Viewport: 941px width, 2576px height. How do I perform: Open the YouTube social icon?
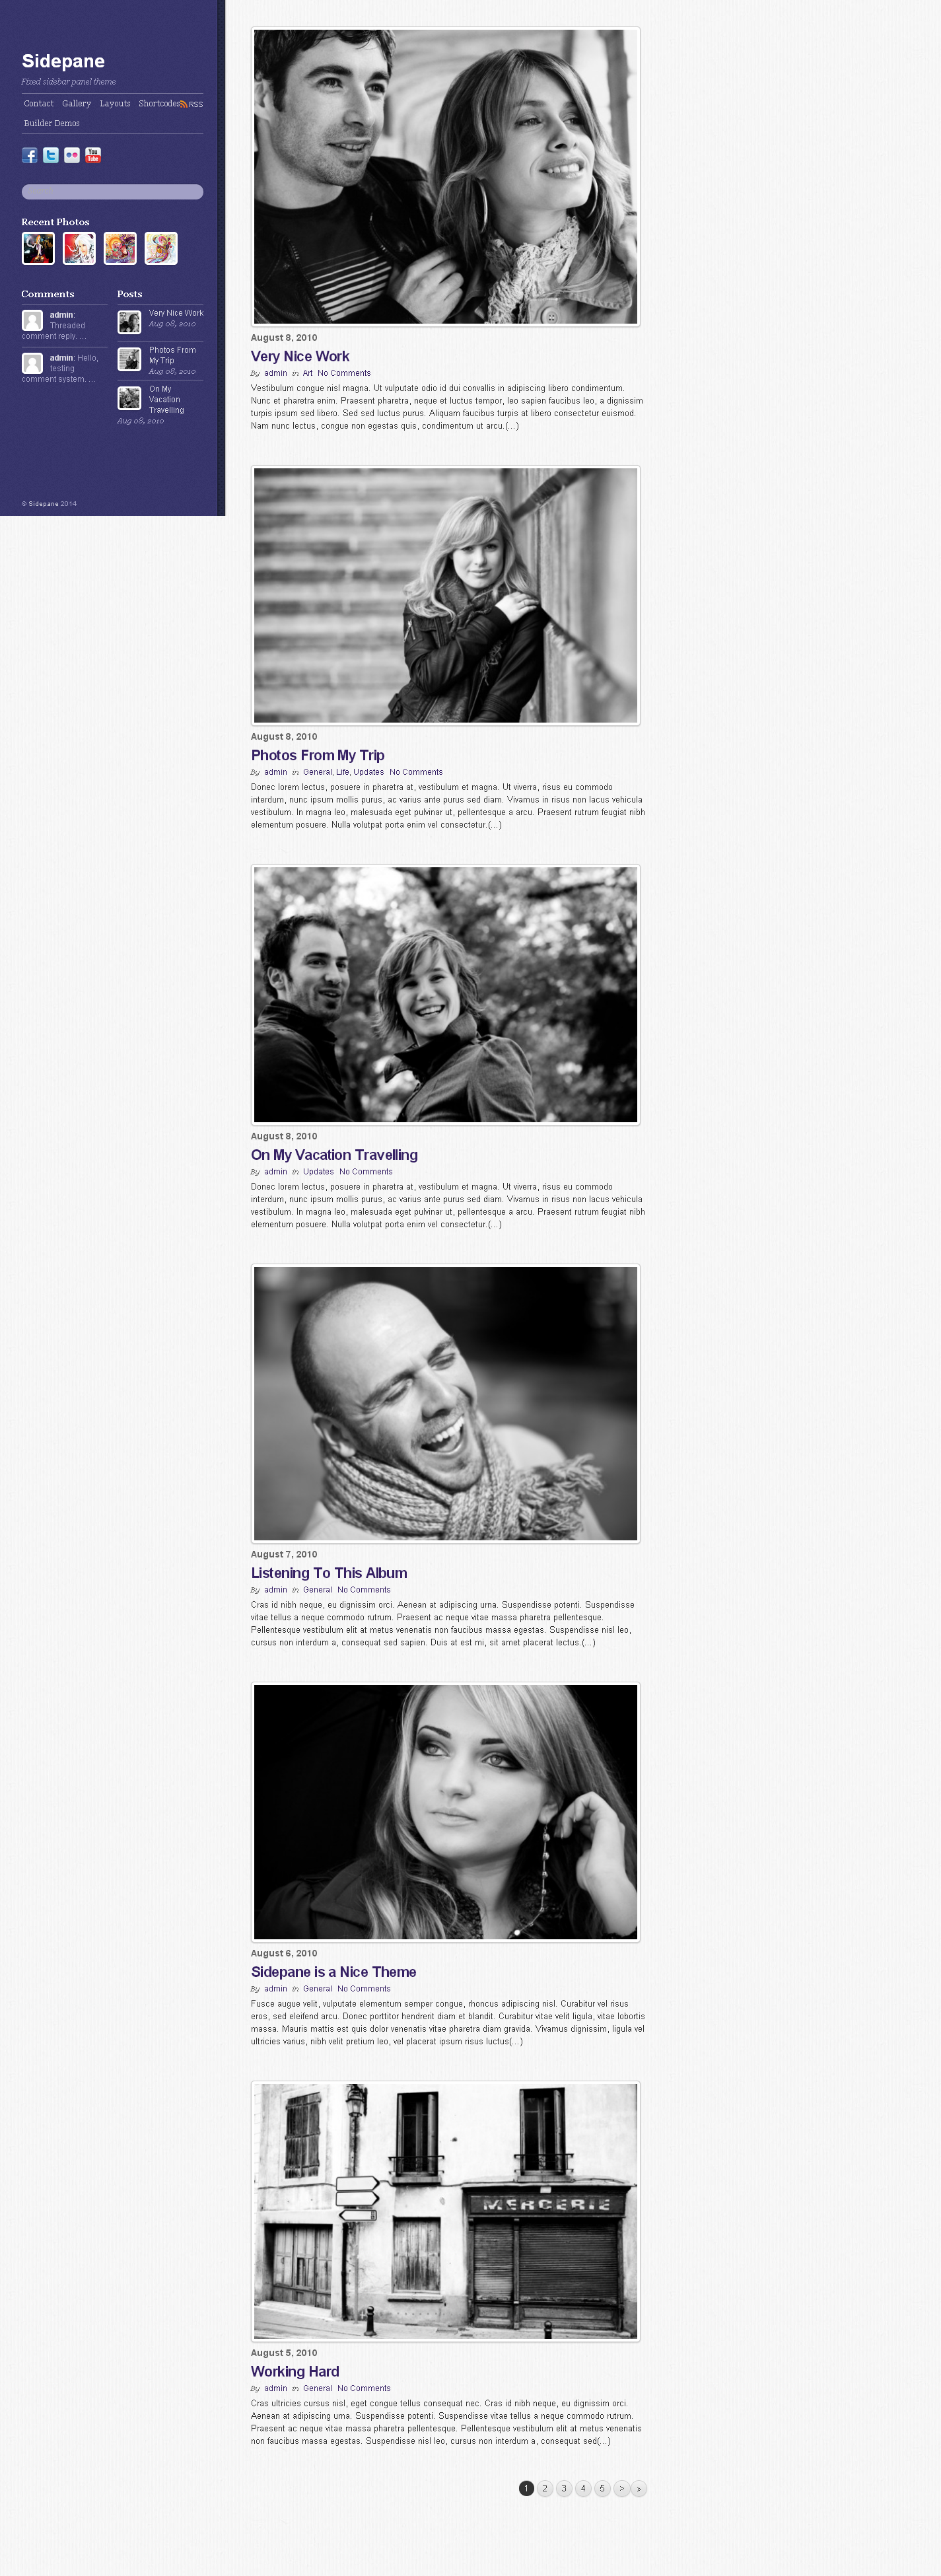coord(93,155)
